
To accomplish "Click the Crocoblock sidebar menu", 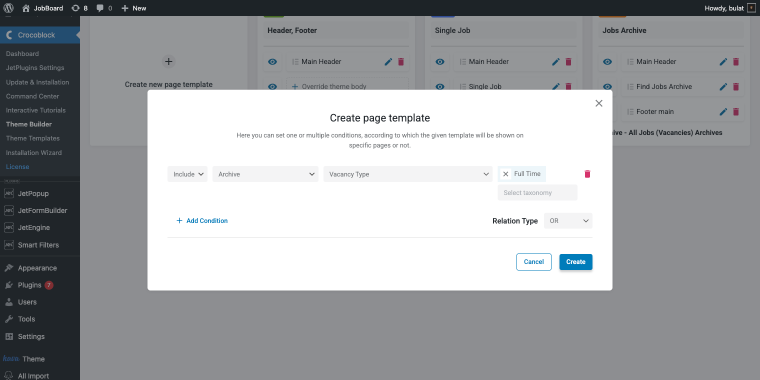I will click(x=40, y=35).
